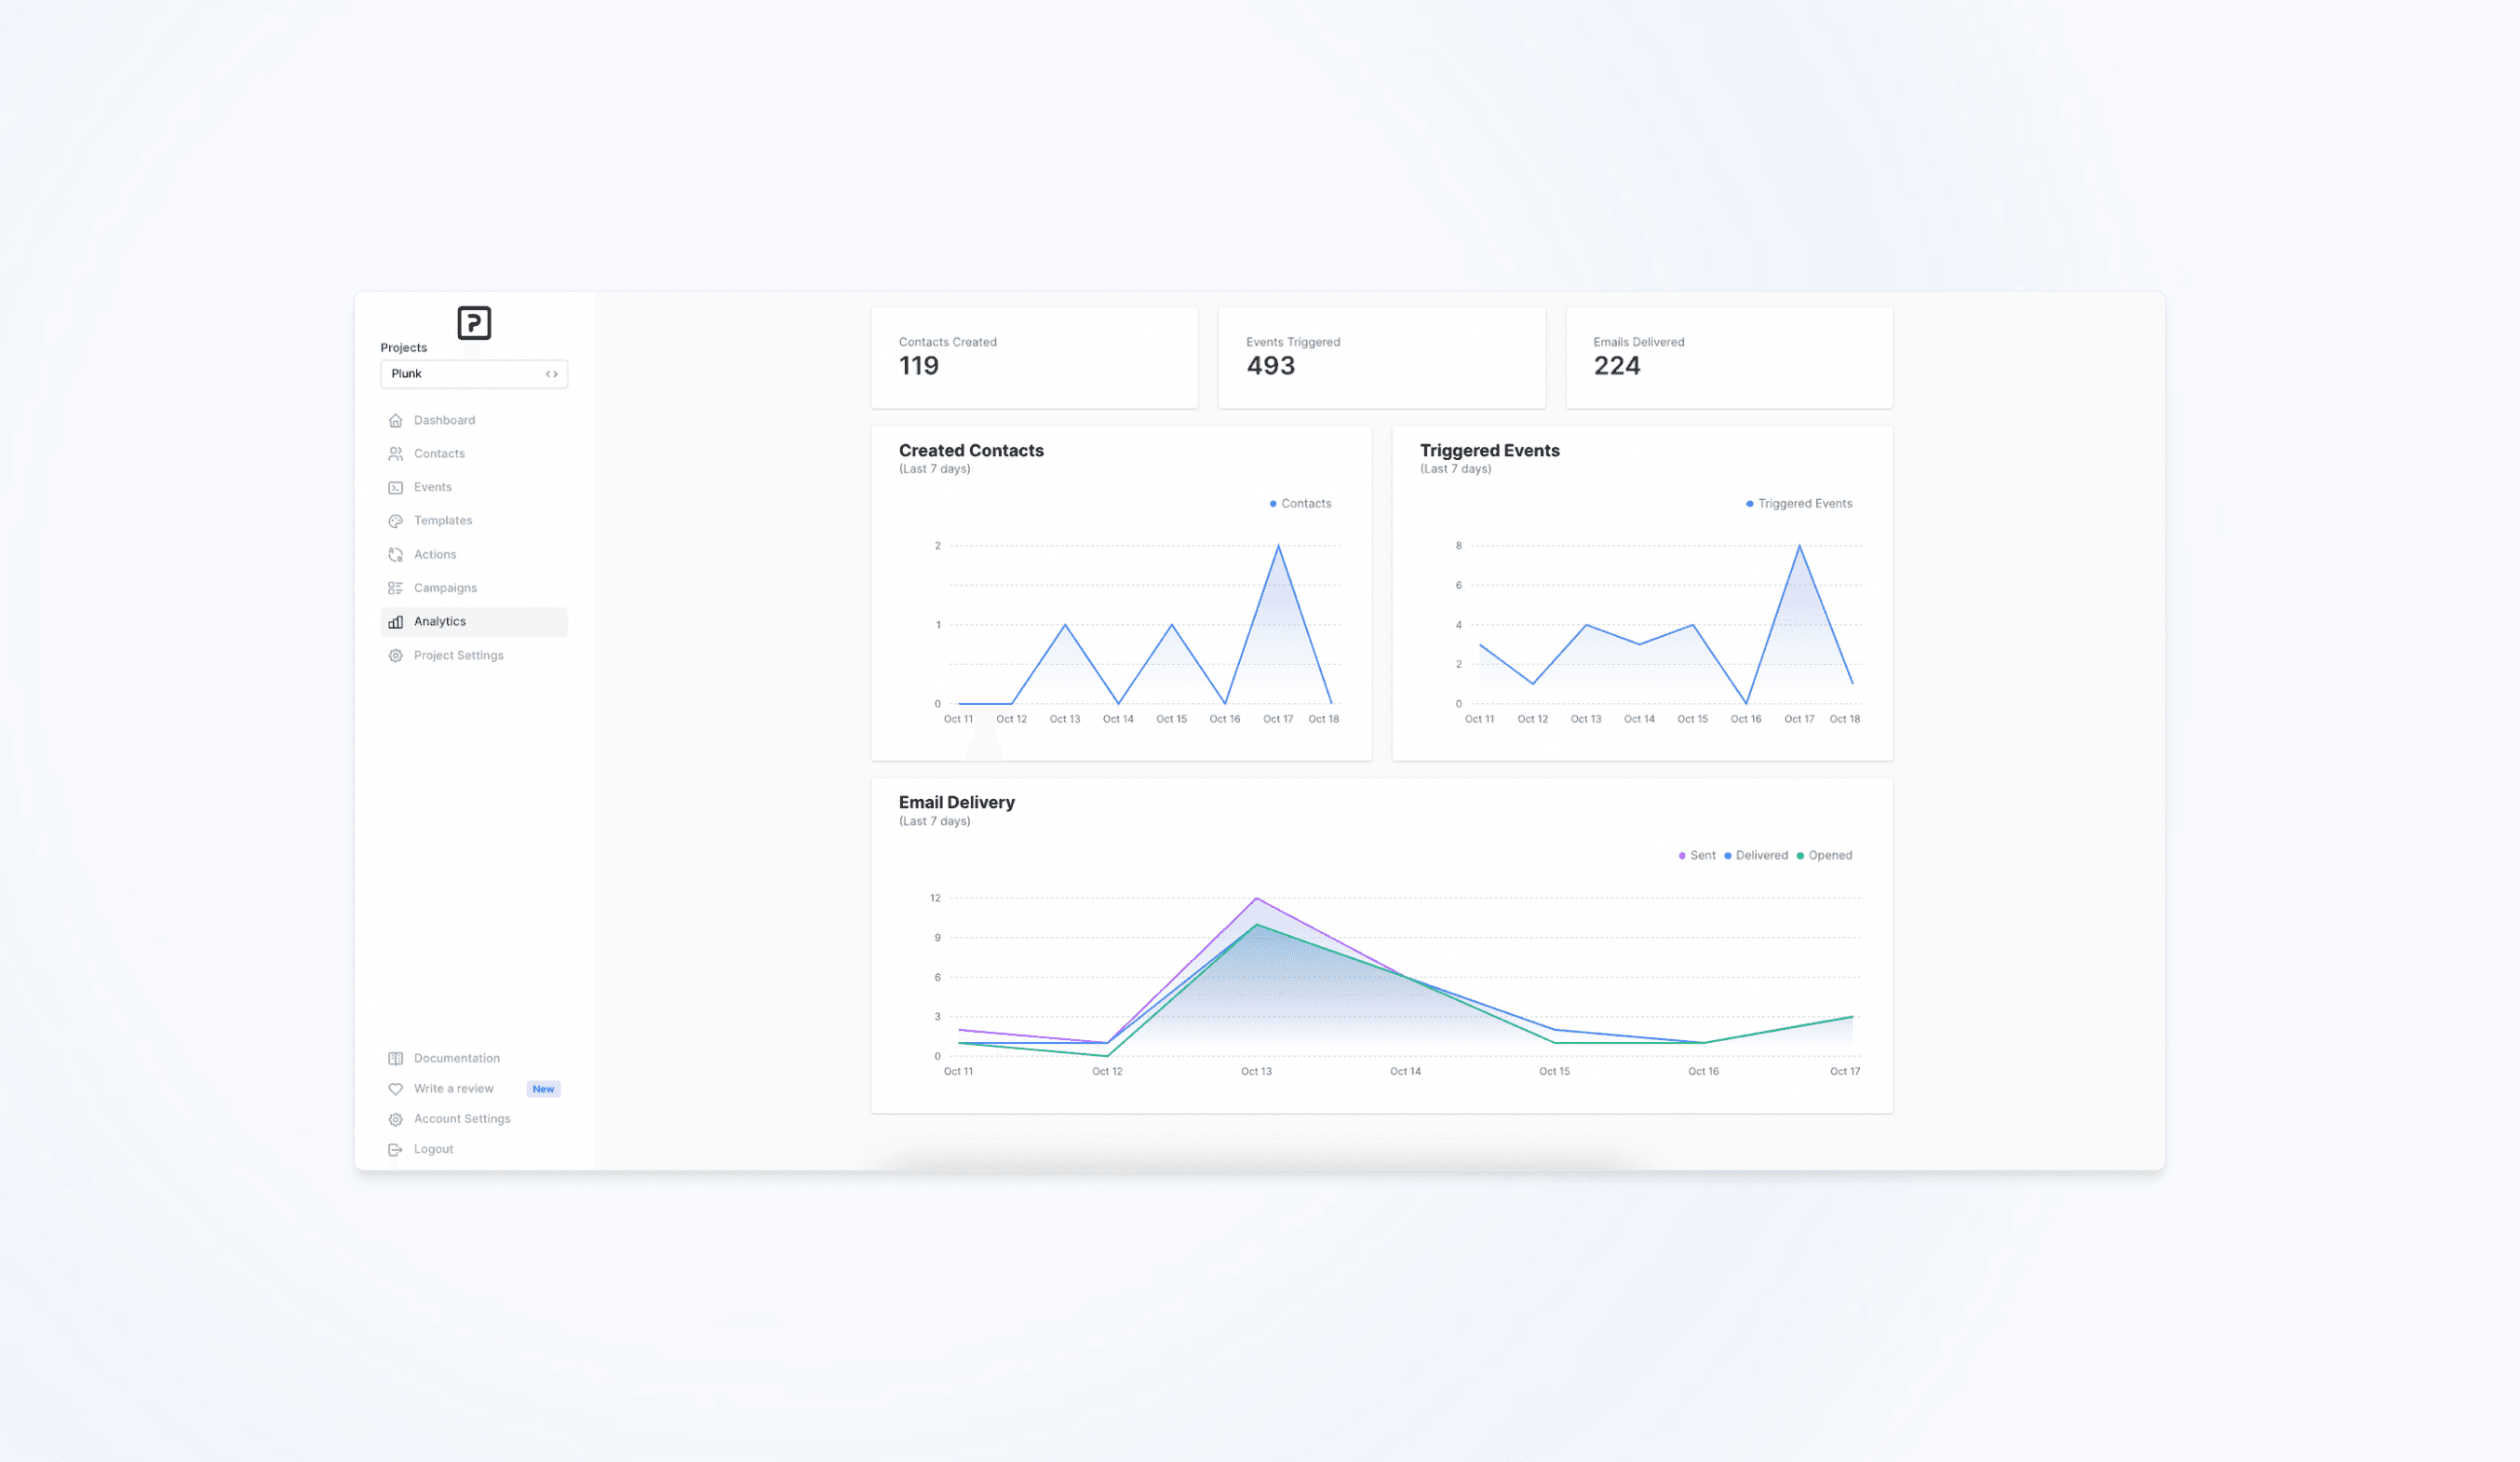Click the Campaigns sidebar icon
The width and height of the screenshot is (2520, 1462).
(x=395, y=587)
